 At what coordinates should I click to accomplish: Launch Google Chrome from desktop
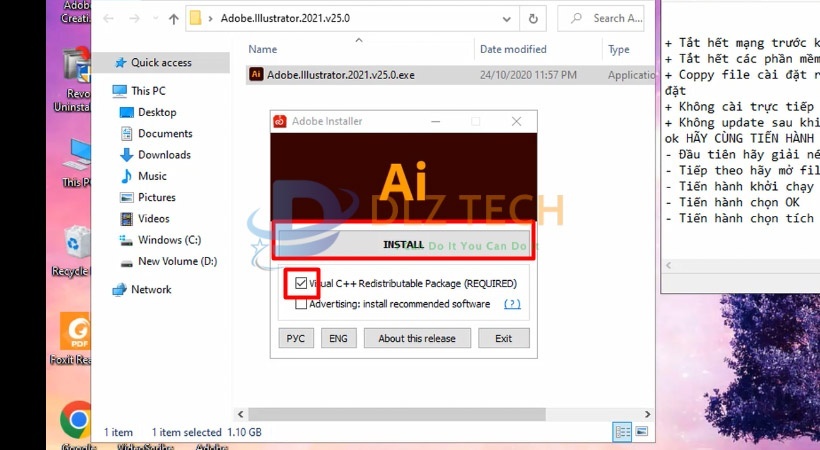point(76,419)
